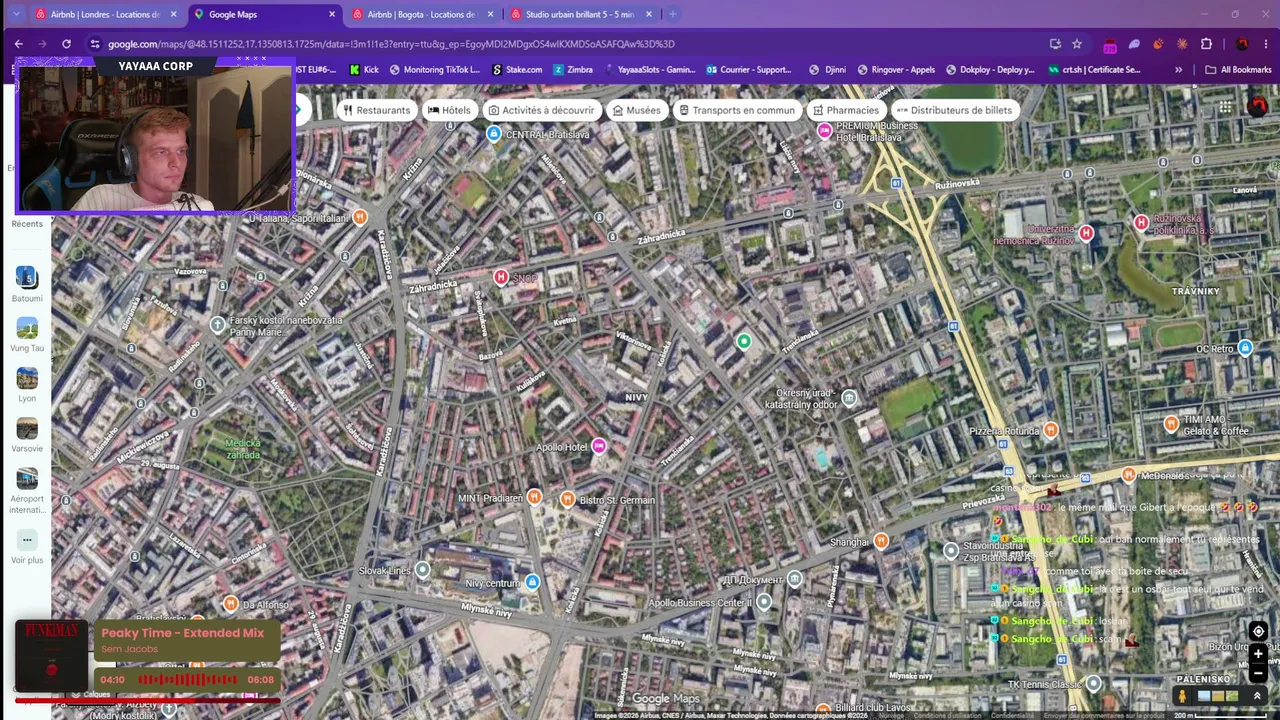This screenshot has width=1280, height=720.
Task: Select Distributeurs de billets chip
Action: point(954,110)
